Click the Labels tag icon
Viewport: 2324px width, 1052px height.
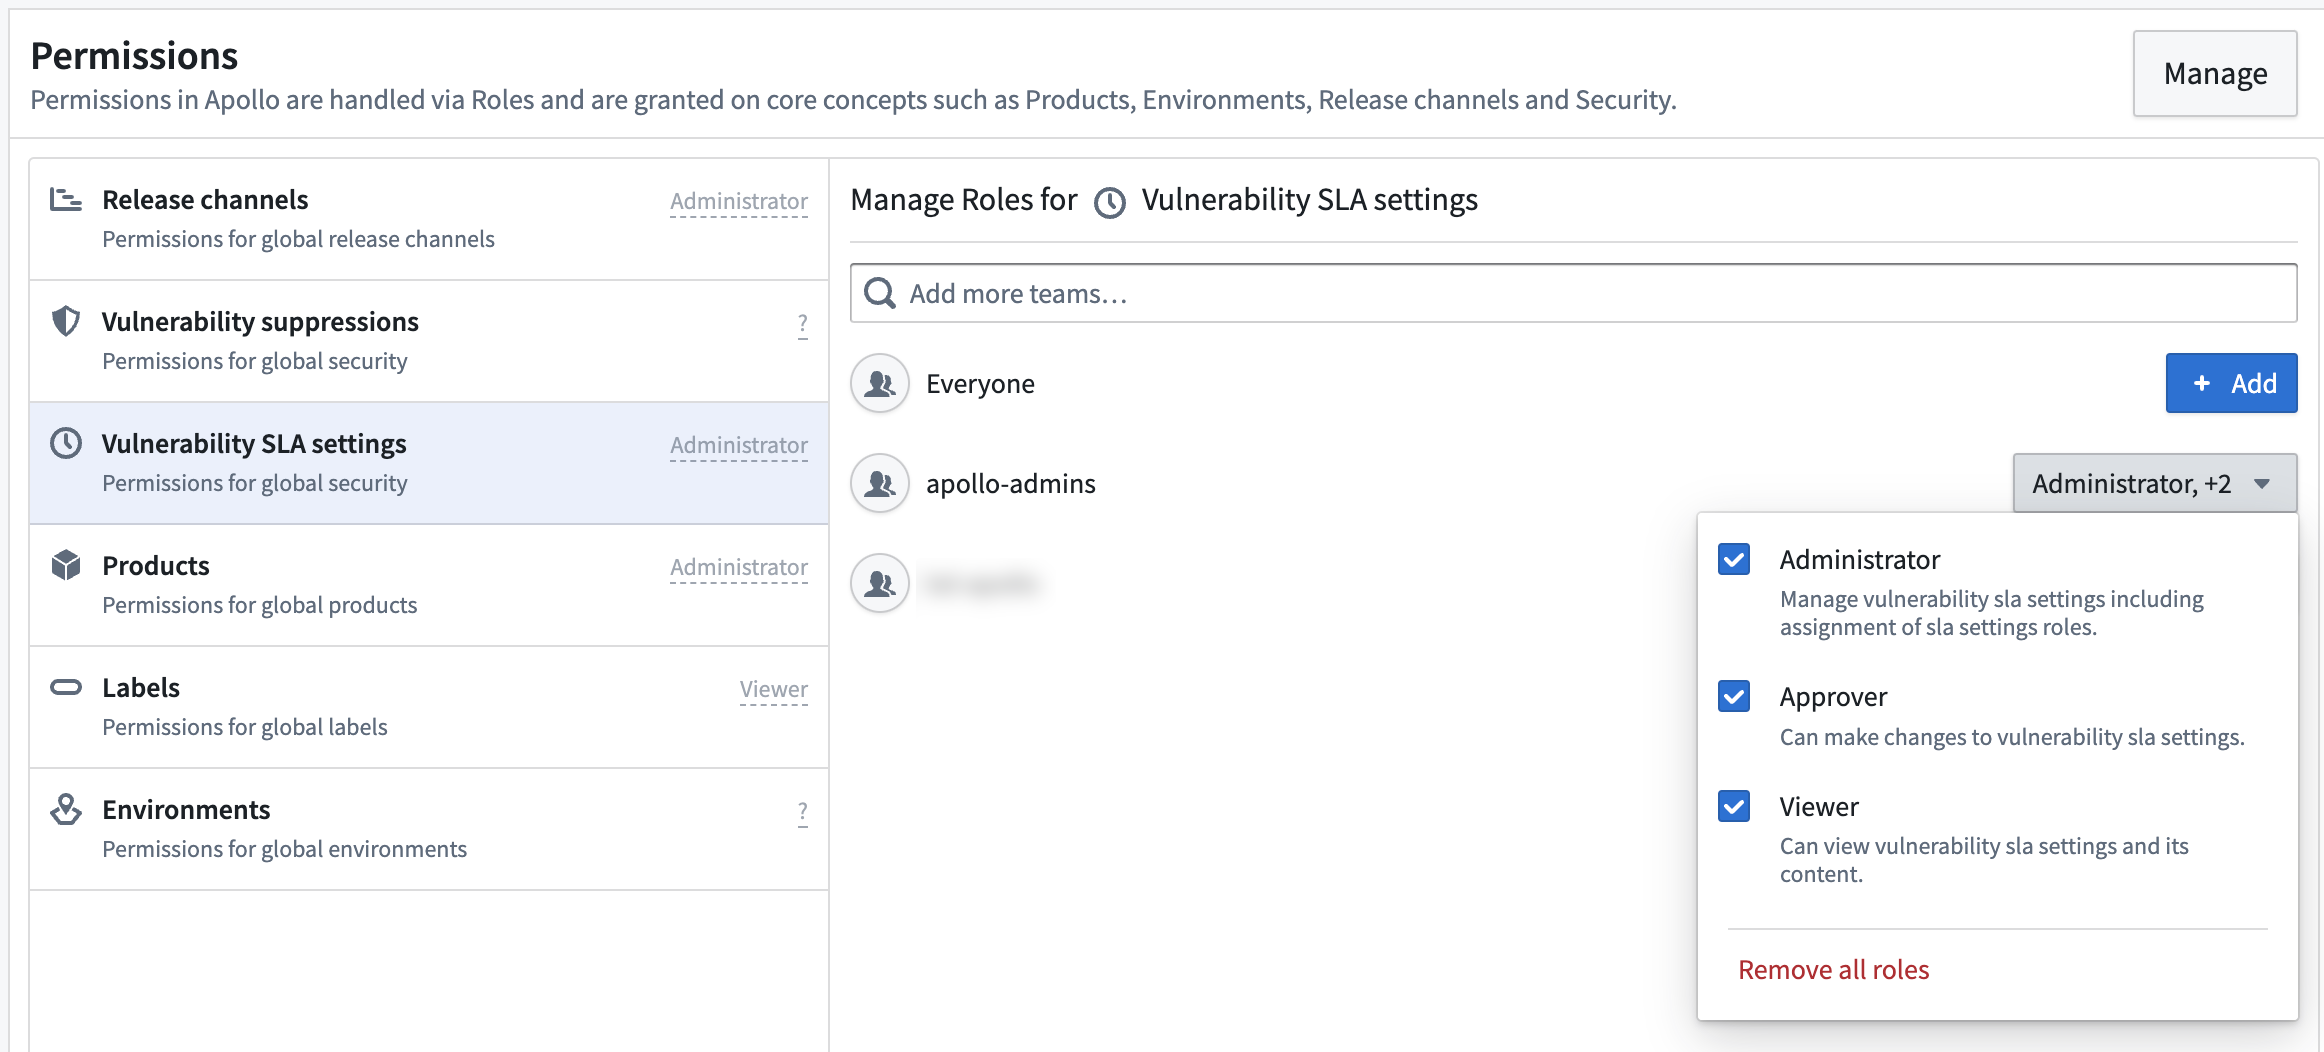coord(66,687)
